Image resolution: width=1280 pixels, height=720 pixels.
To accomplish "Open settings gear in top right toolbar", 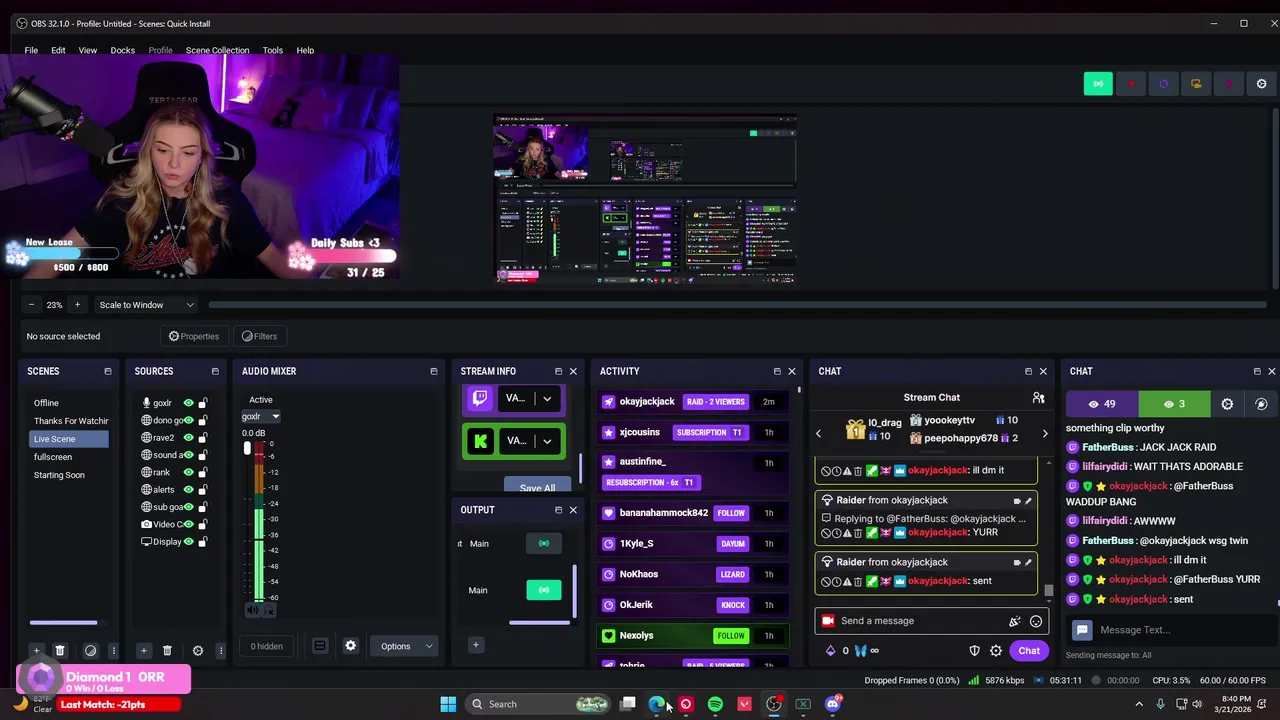I will coord(1261,84).
